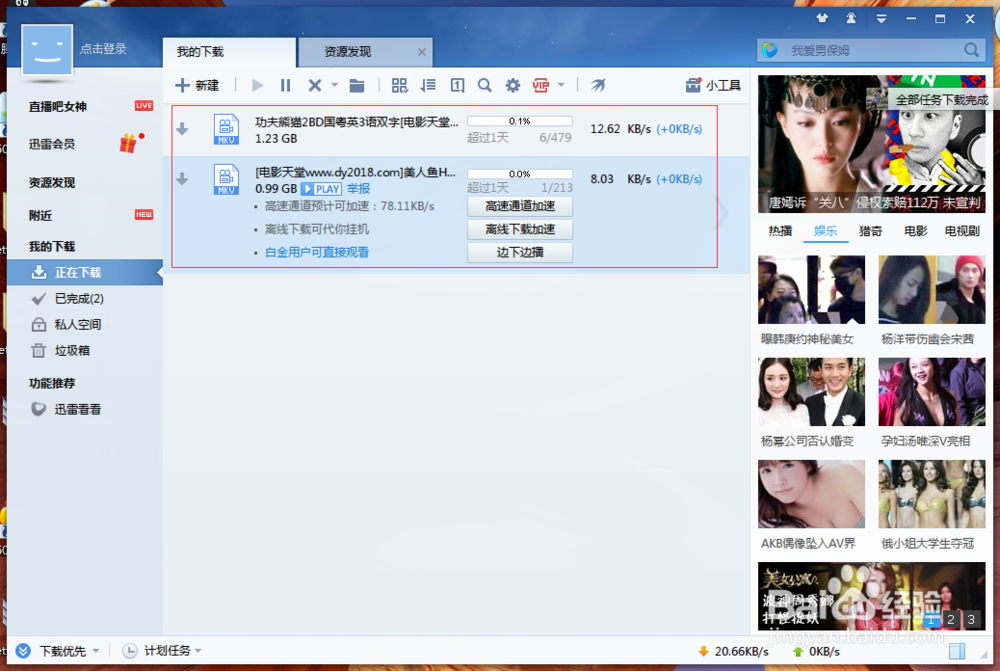Expand the VIP dropdown arrow
Image resolution: width=1000 pixels, height=671 pixels.
point(561,84)
